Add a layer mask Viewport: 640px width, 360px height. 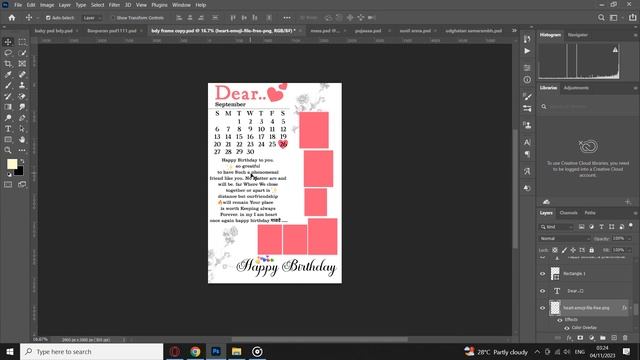(580, 338)
